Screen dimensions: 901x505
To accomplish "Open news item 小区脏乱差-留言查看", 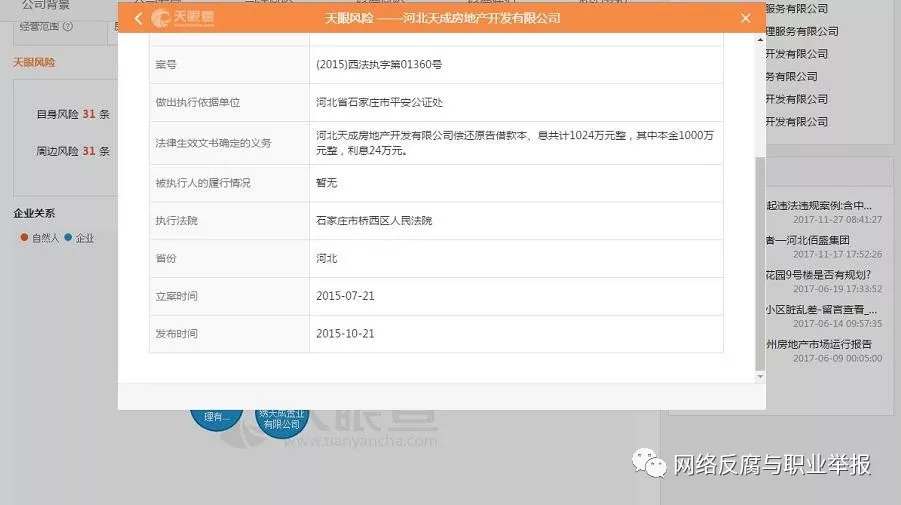I will pos(821,310).
